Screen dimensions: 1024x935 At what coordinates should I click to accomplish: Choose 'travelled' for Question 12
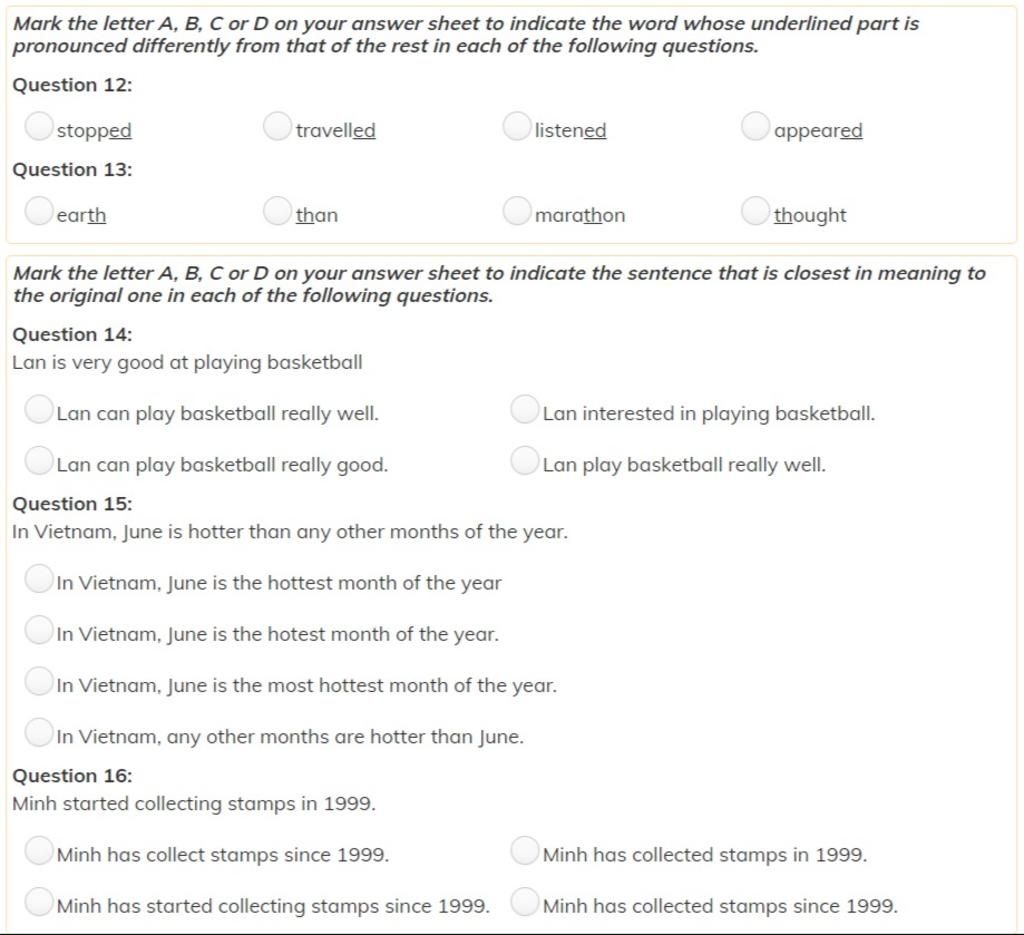278,125
